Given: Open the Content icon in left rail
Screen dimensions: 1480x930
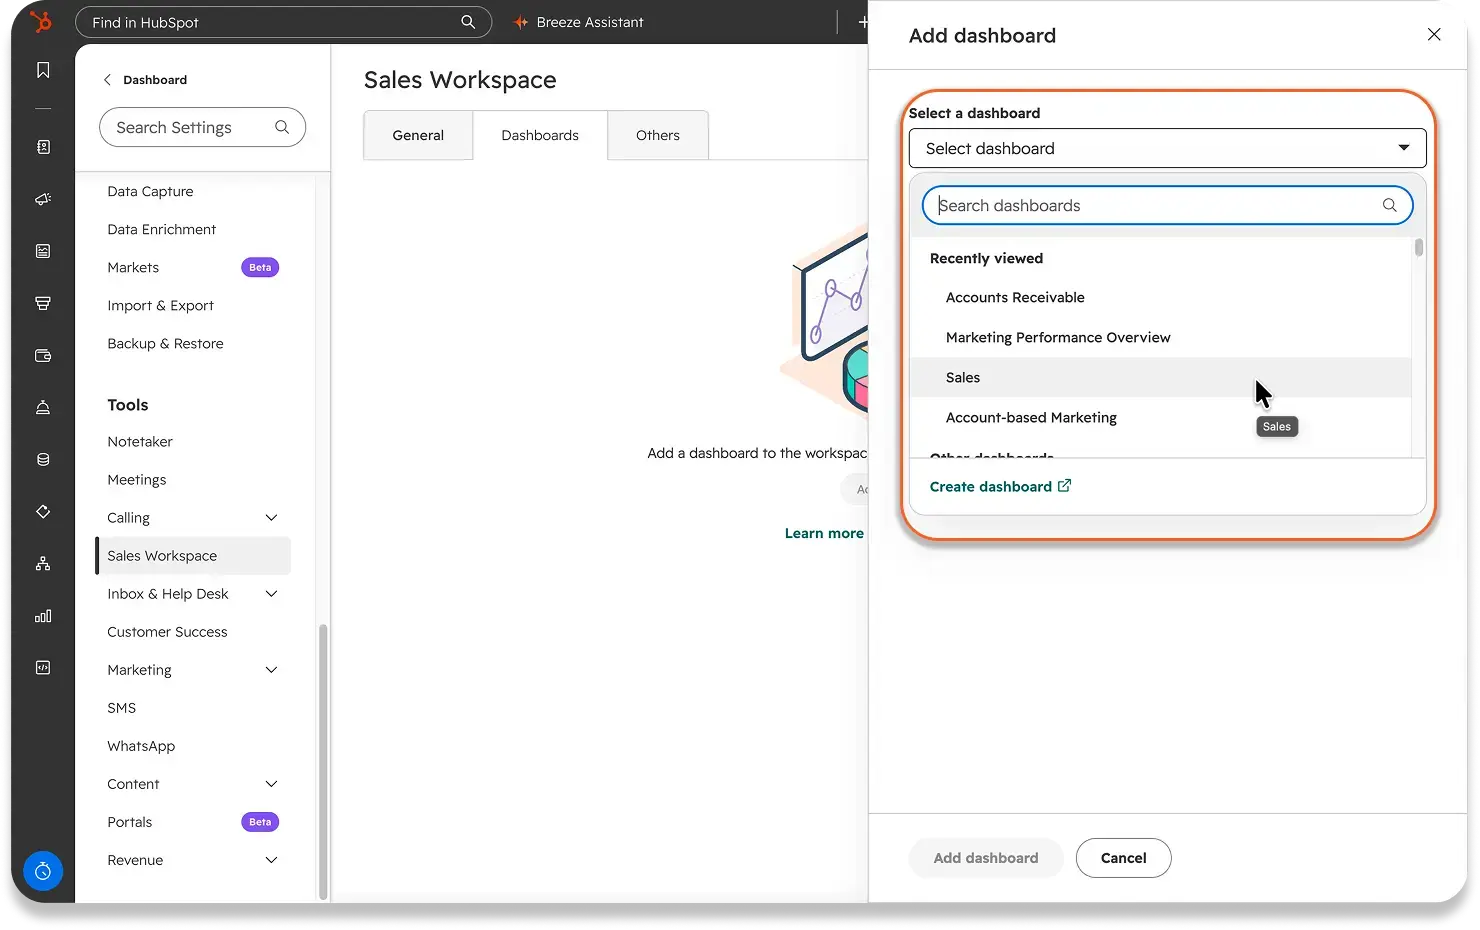Looking at the screenshot, I should [x=43, y=251].
